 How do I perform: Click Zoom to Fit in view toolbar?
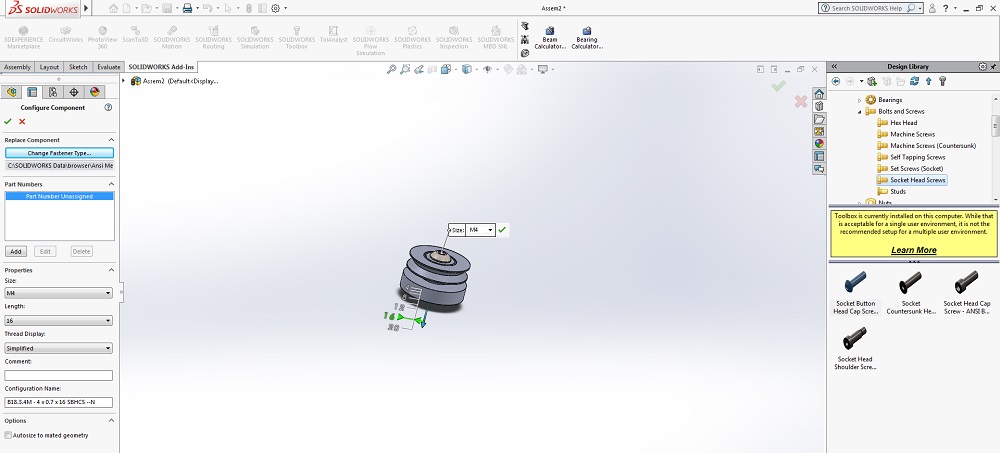(392, 69)
